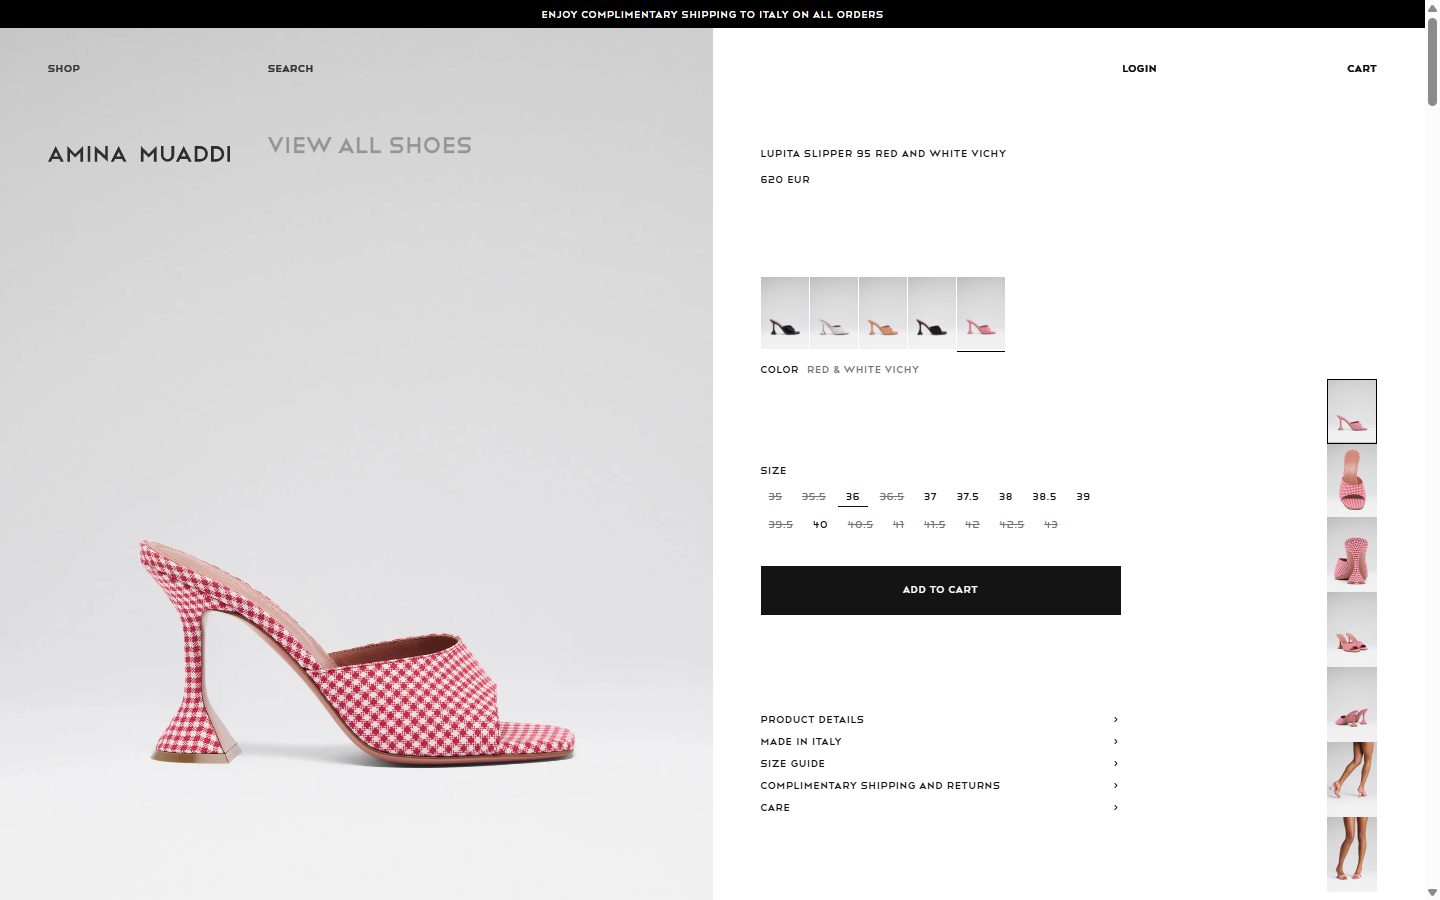Choose the white slipper color swatch
This screenshot has width=1440, height=900.
click(834, 313)
